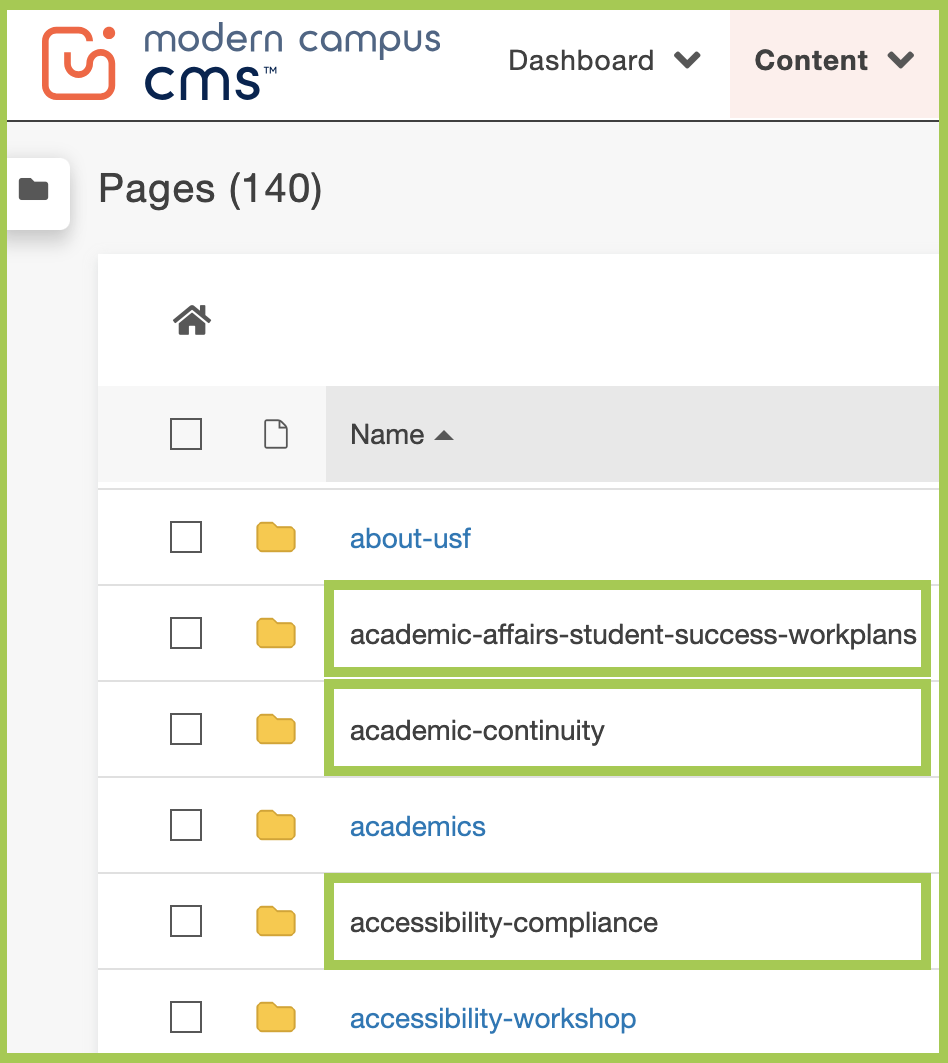Image resolution: width=948 pixels, height=1063 pixels.
Task: Check the accessibility-compliance row checkbox
Action: coord(186,921)
